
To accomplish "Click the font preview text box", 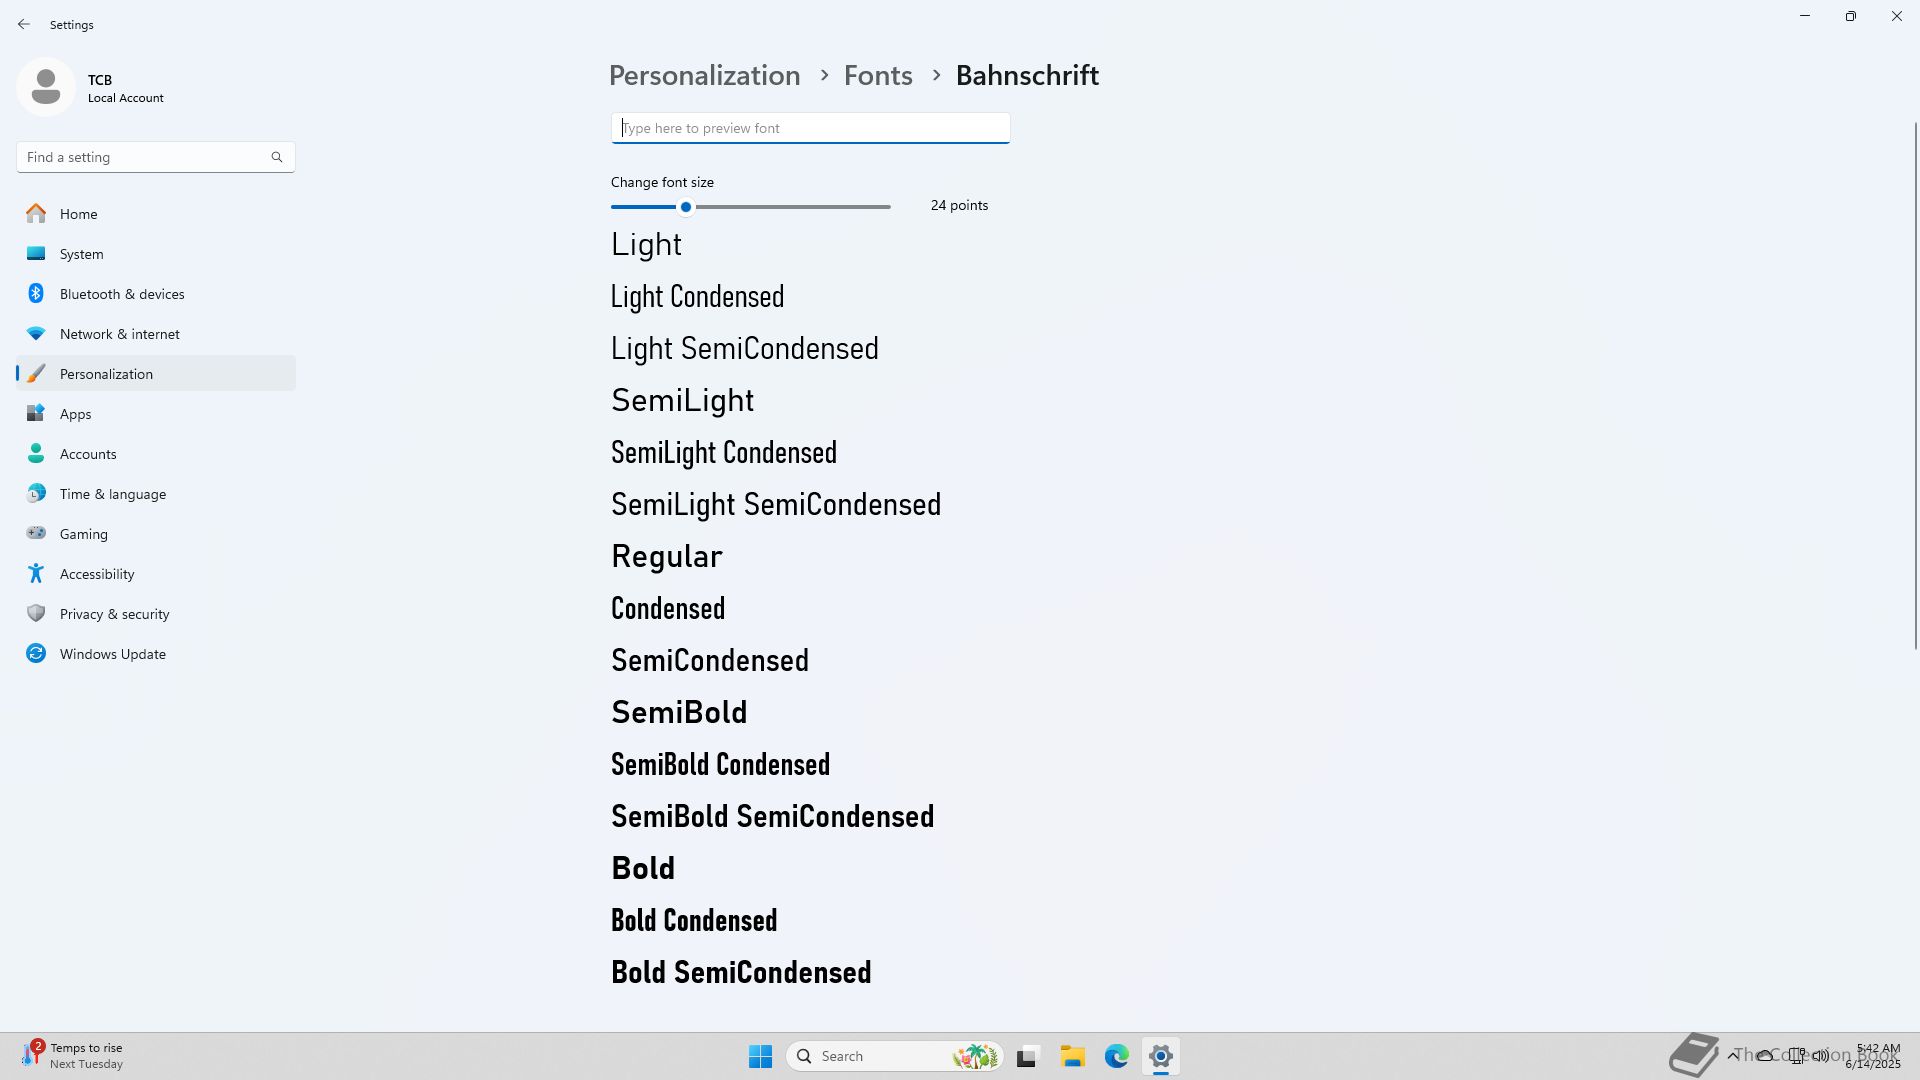I will click(x=810, y=128).
